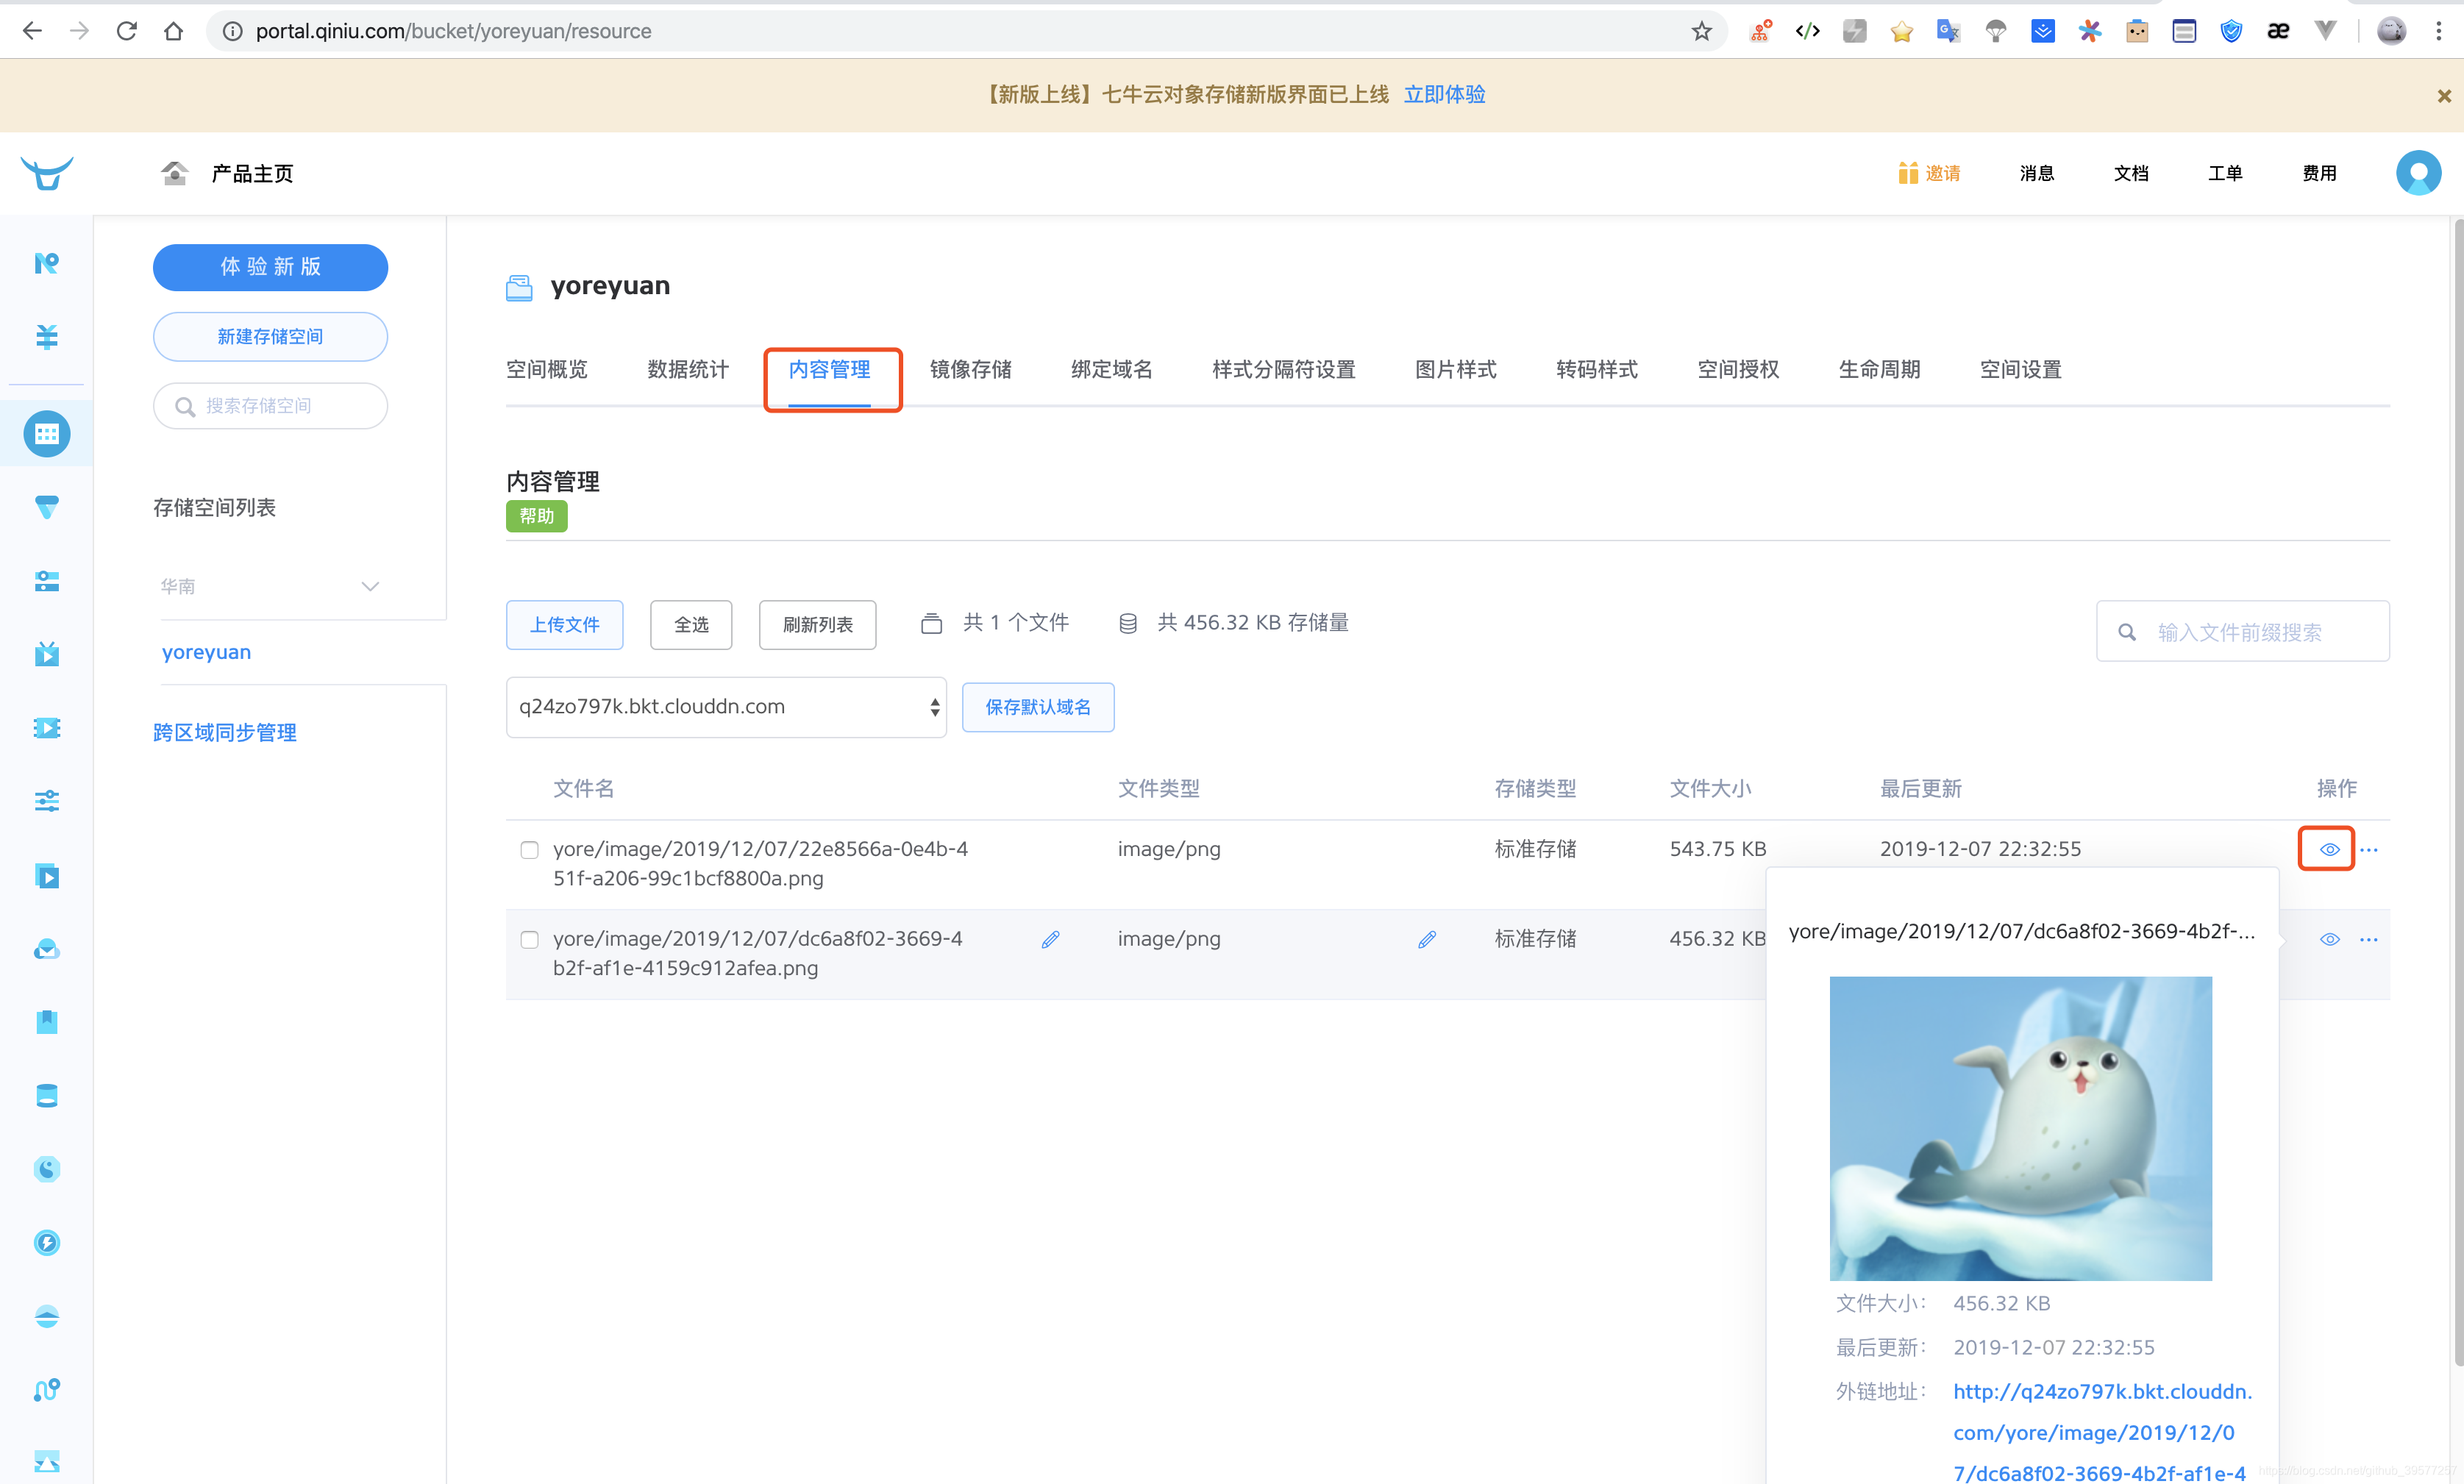Select the yoreyuan bucket in the list

click(206, 652)
